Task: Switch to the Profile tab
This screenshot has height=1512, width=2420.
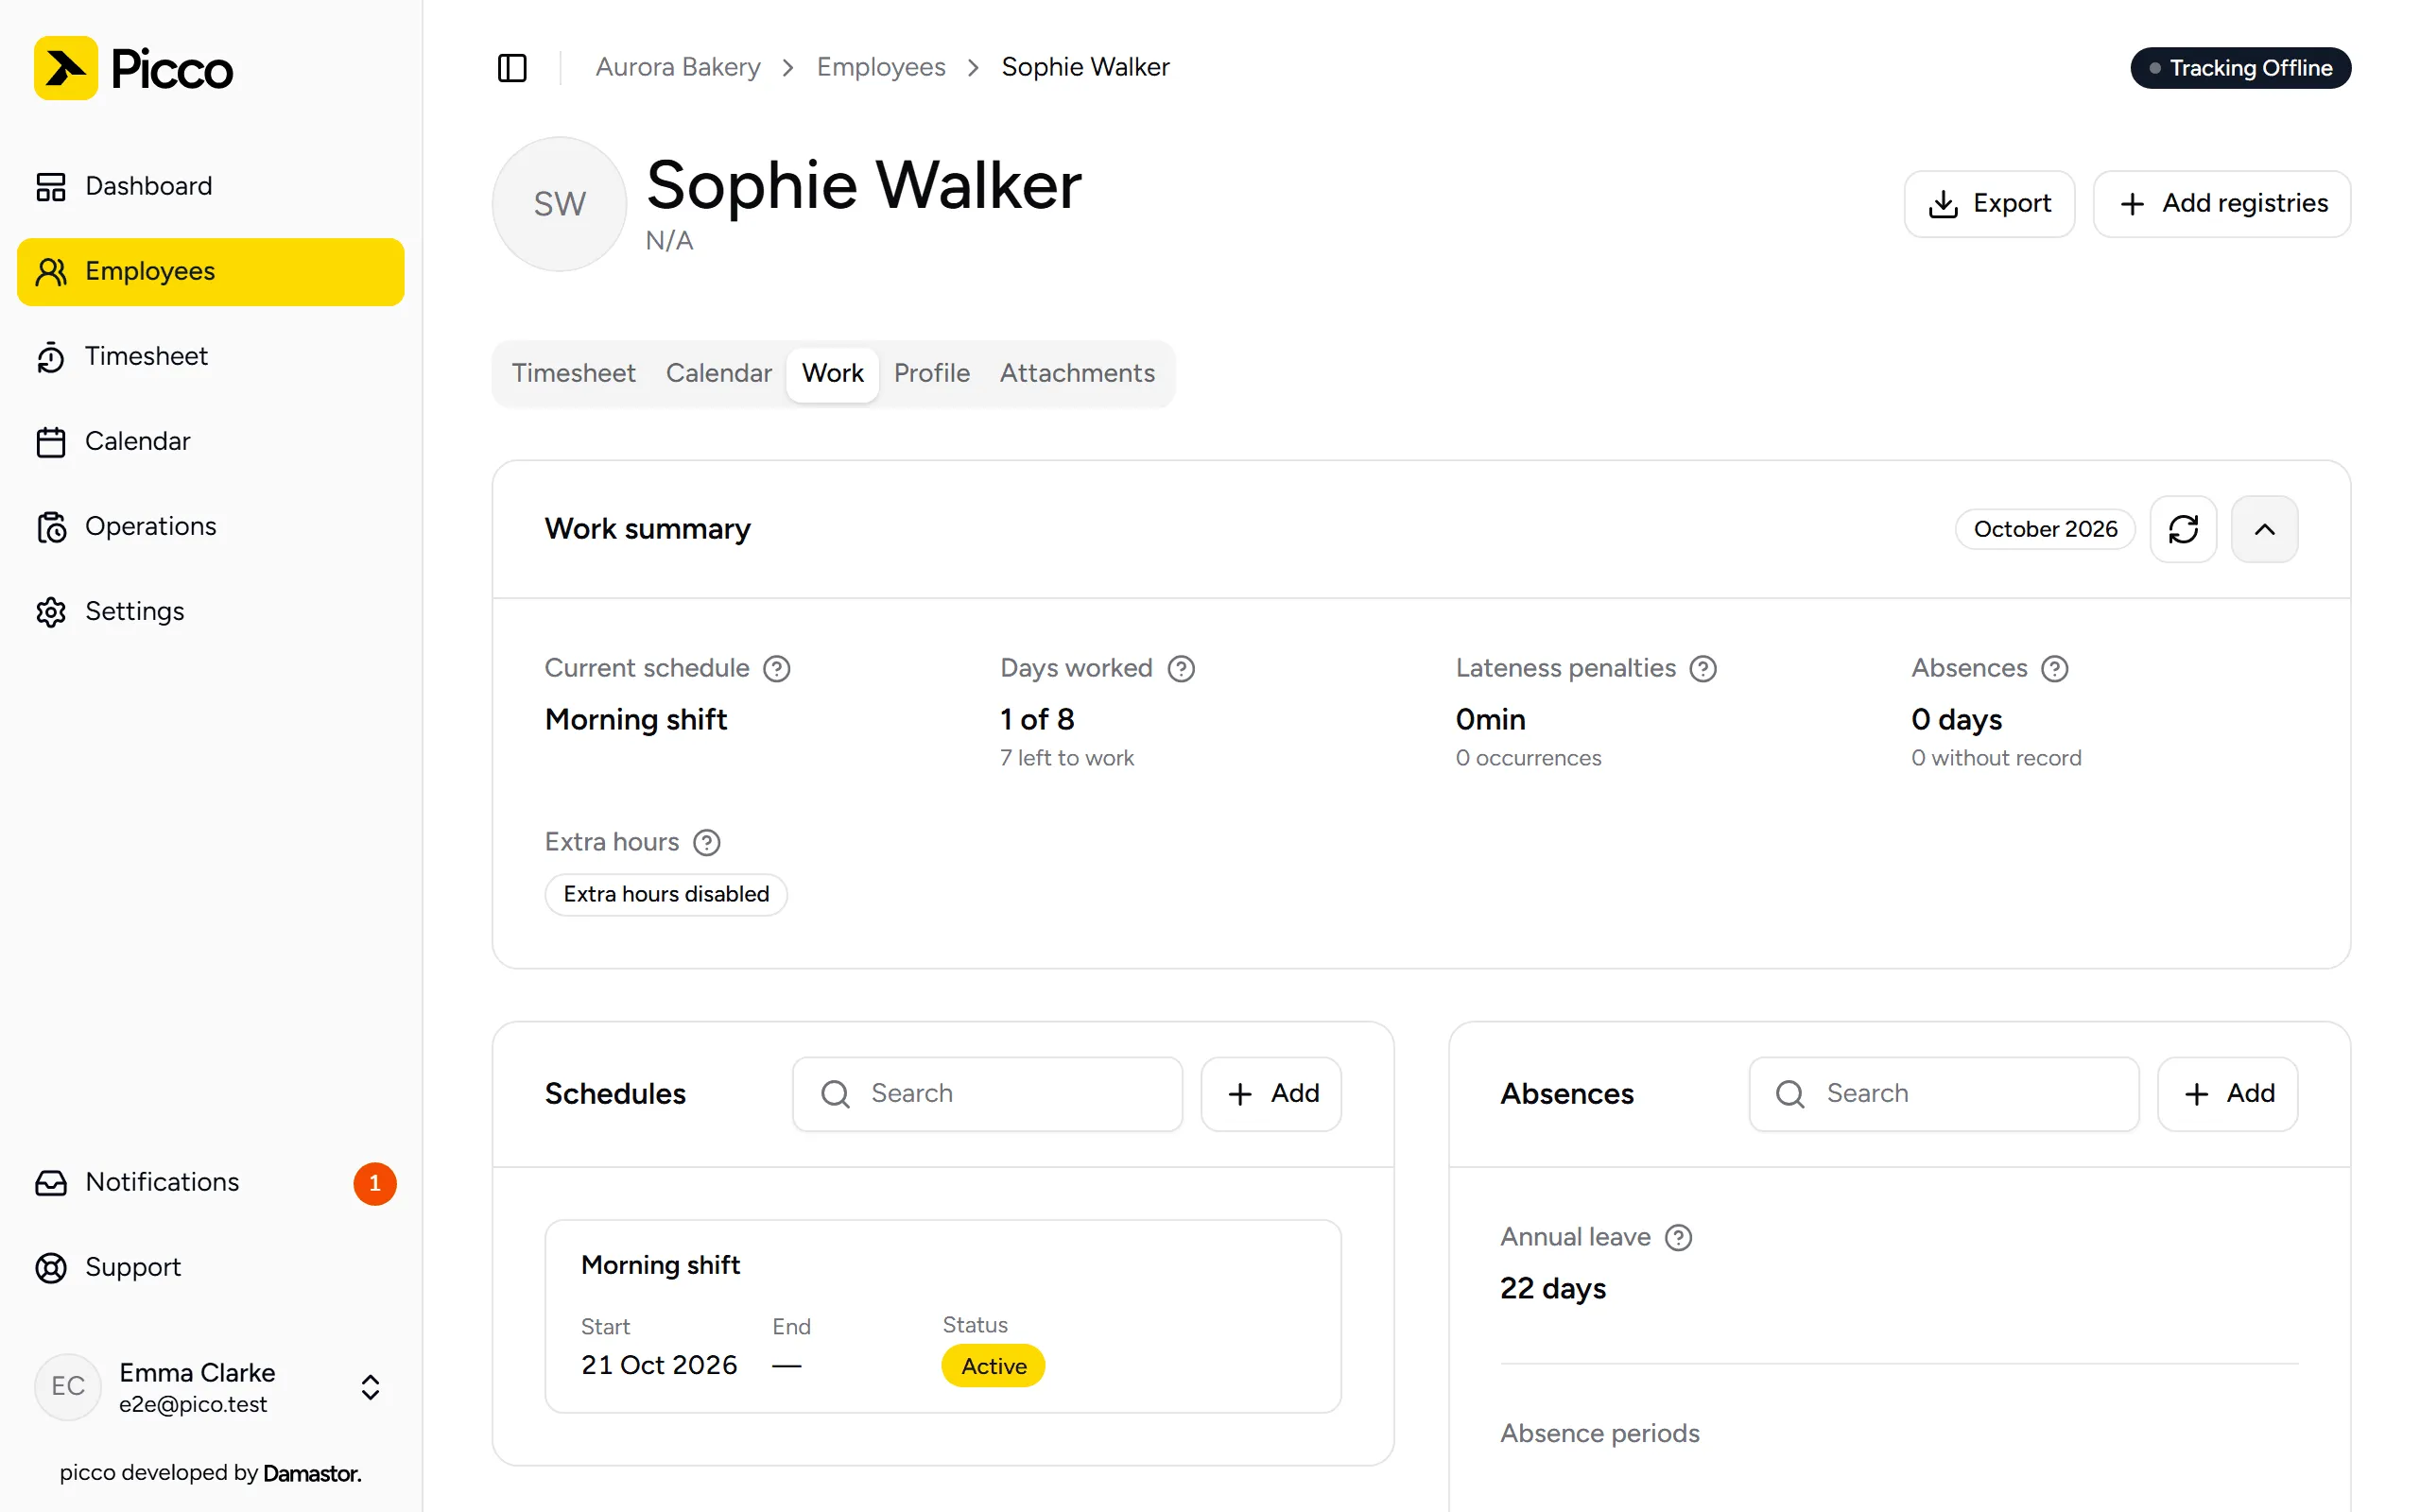Action: point(931,373)
